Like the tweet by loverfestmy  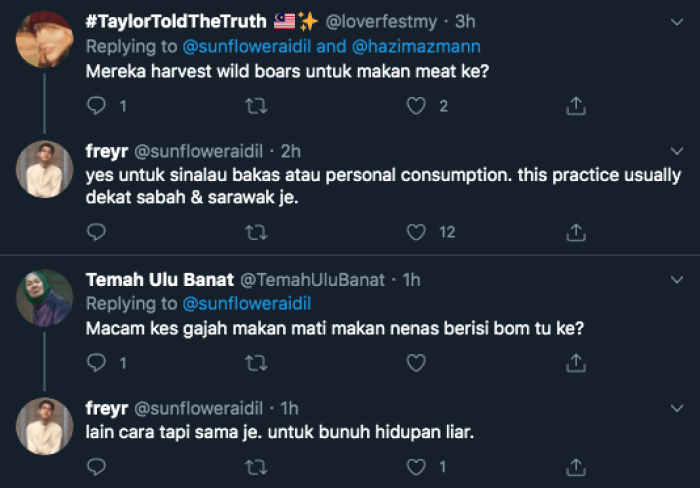coord(416,105)
